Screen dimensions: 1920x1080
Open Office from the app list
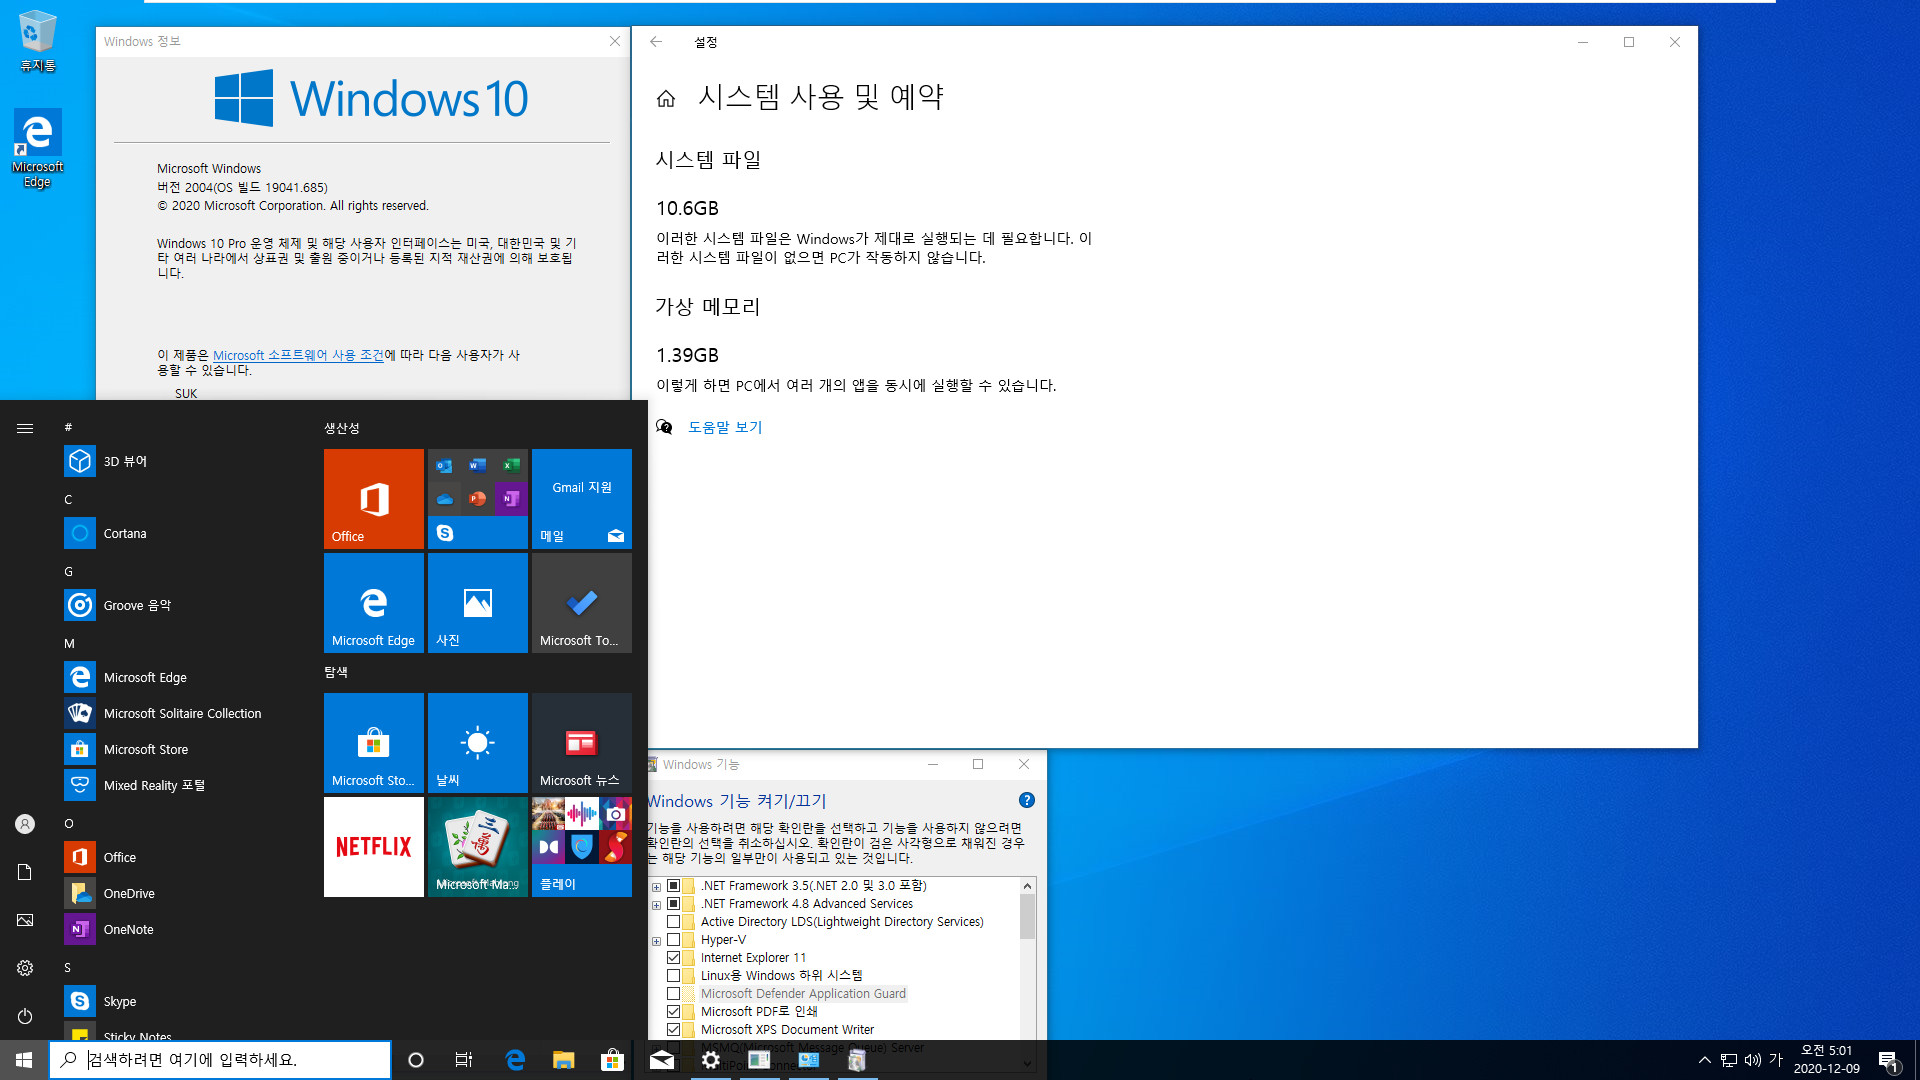180,857
